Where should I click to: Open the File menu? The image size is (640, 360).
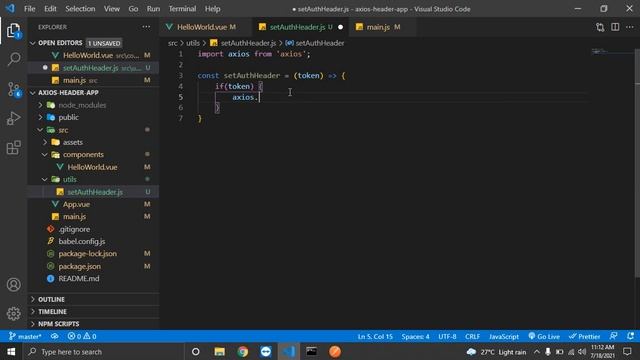click(29, 9)
